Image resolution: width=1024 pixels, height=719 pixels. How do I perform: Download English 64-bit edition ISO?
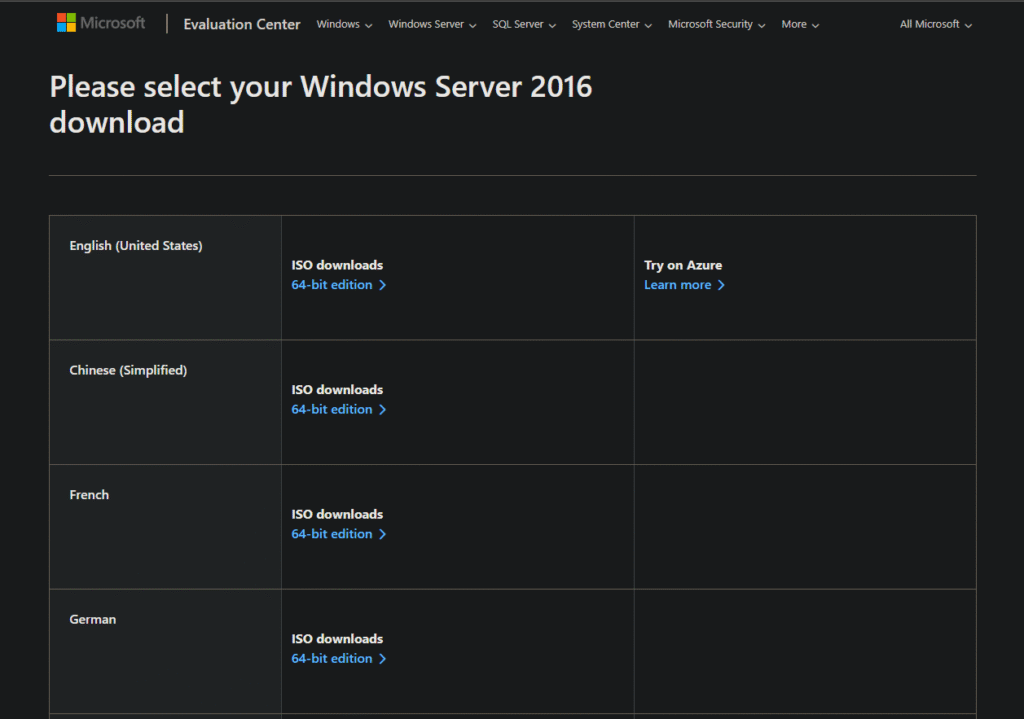(339, 285)
